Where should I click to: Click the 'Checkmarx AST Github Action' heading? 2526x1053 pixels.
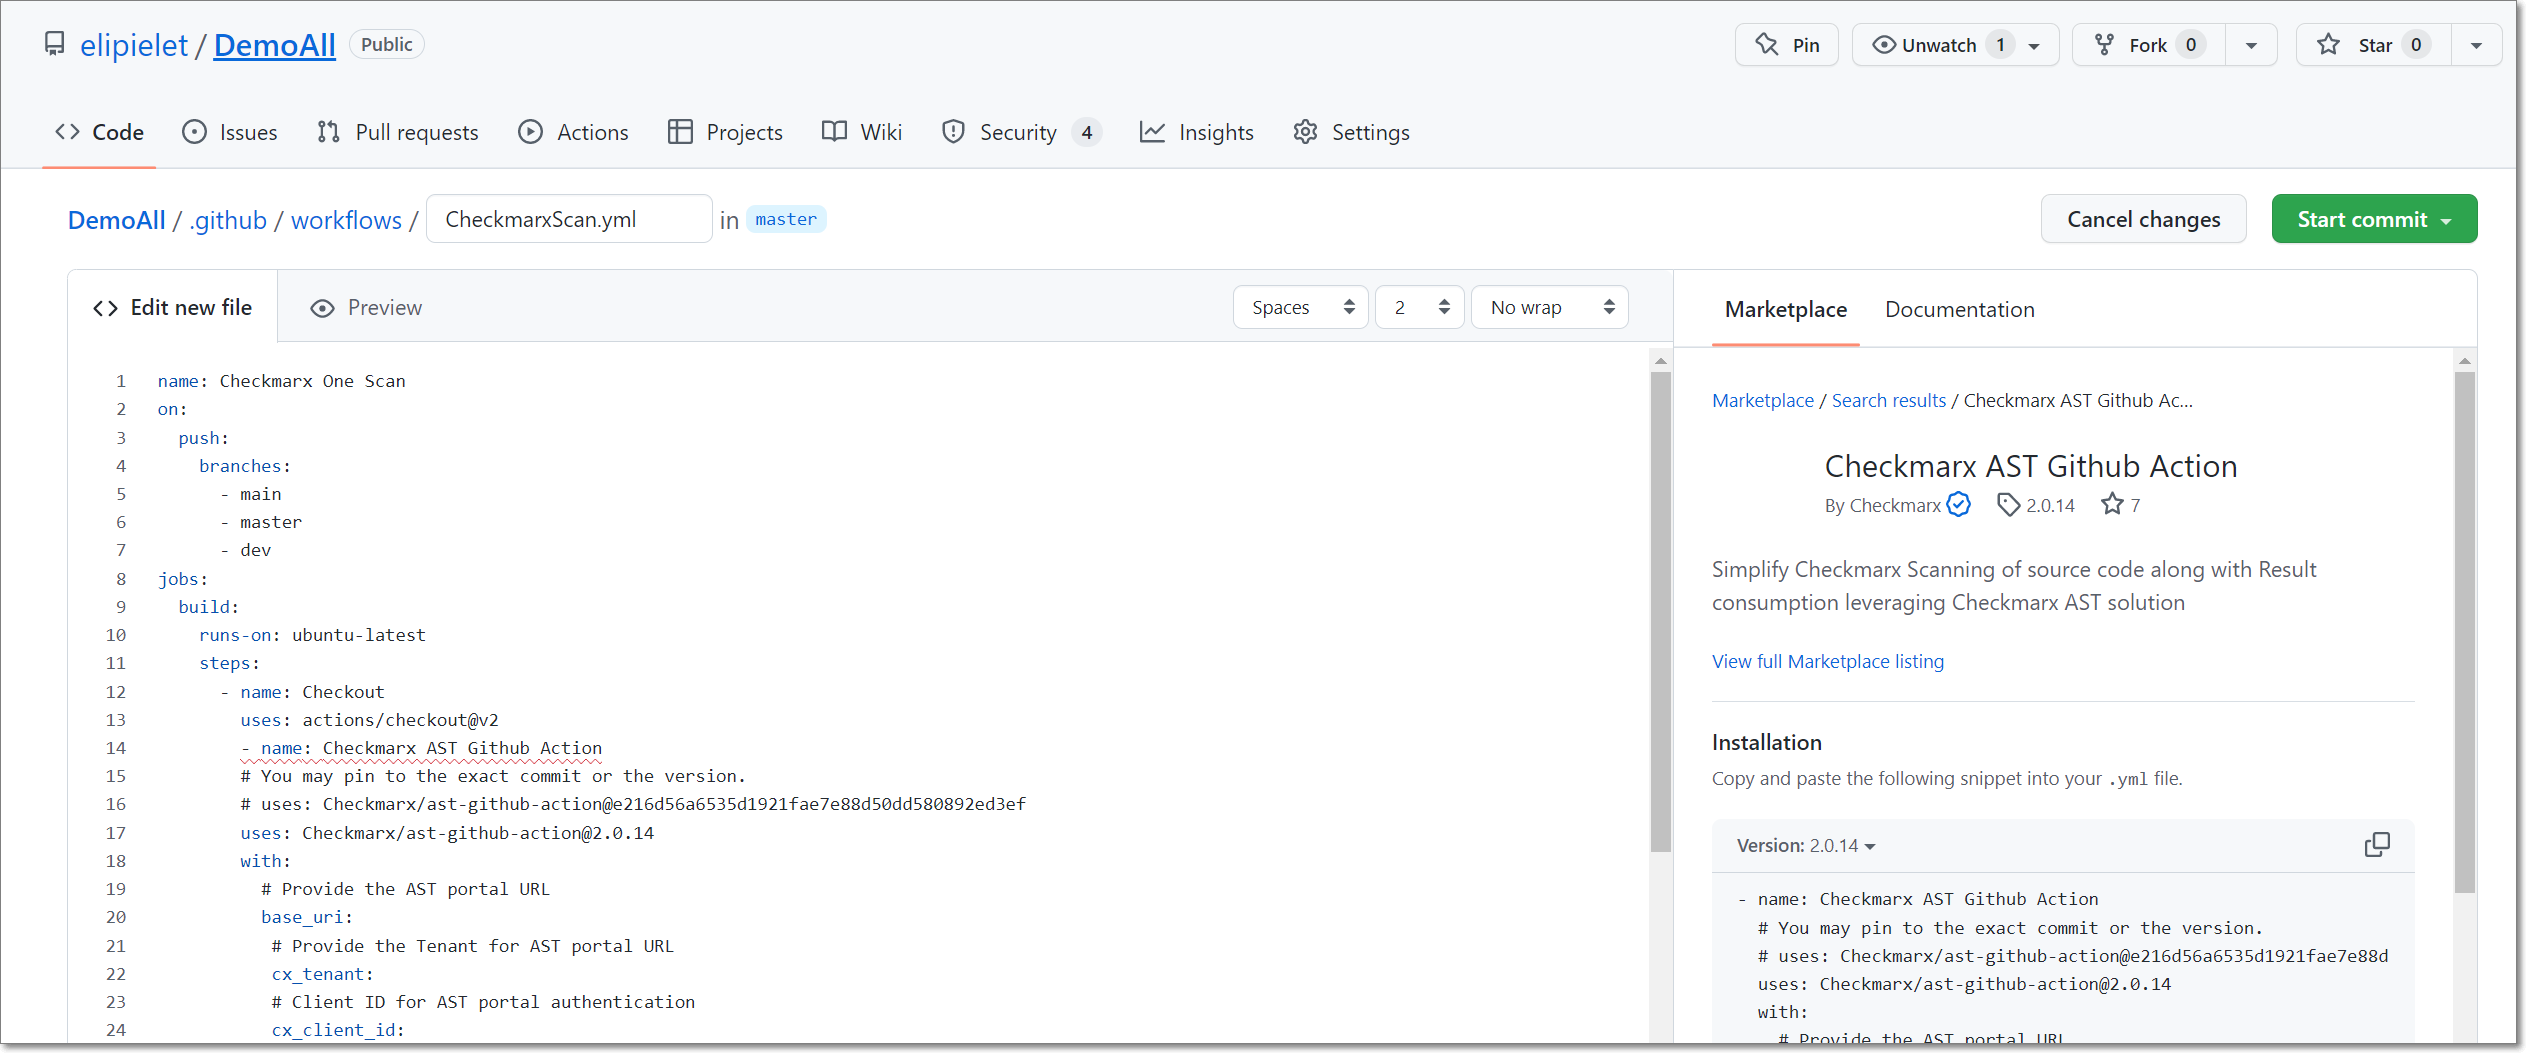2030,466
